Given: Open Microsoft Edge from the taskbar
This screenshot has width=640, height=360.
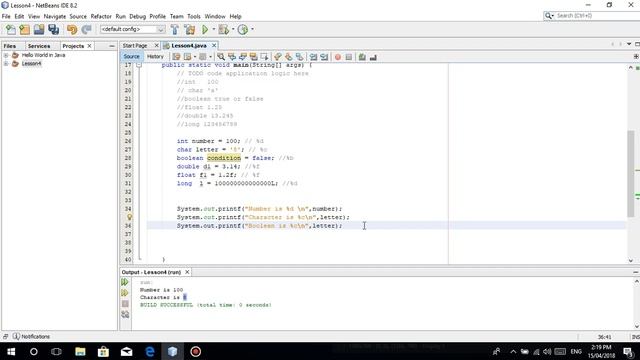Looking at the screenshot, I should [150, 351].
